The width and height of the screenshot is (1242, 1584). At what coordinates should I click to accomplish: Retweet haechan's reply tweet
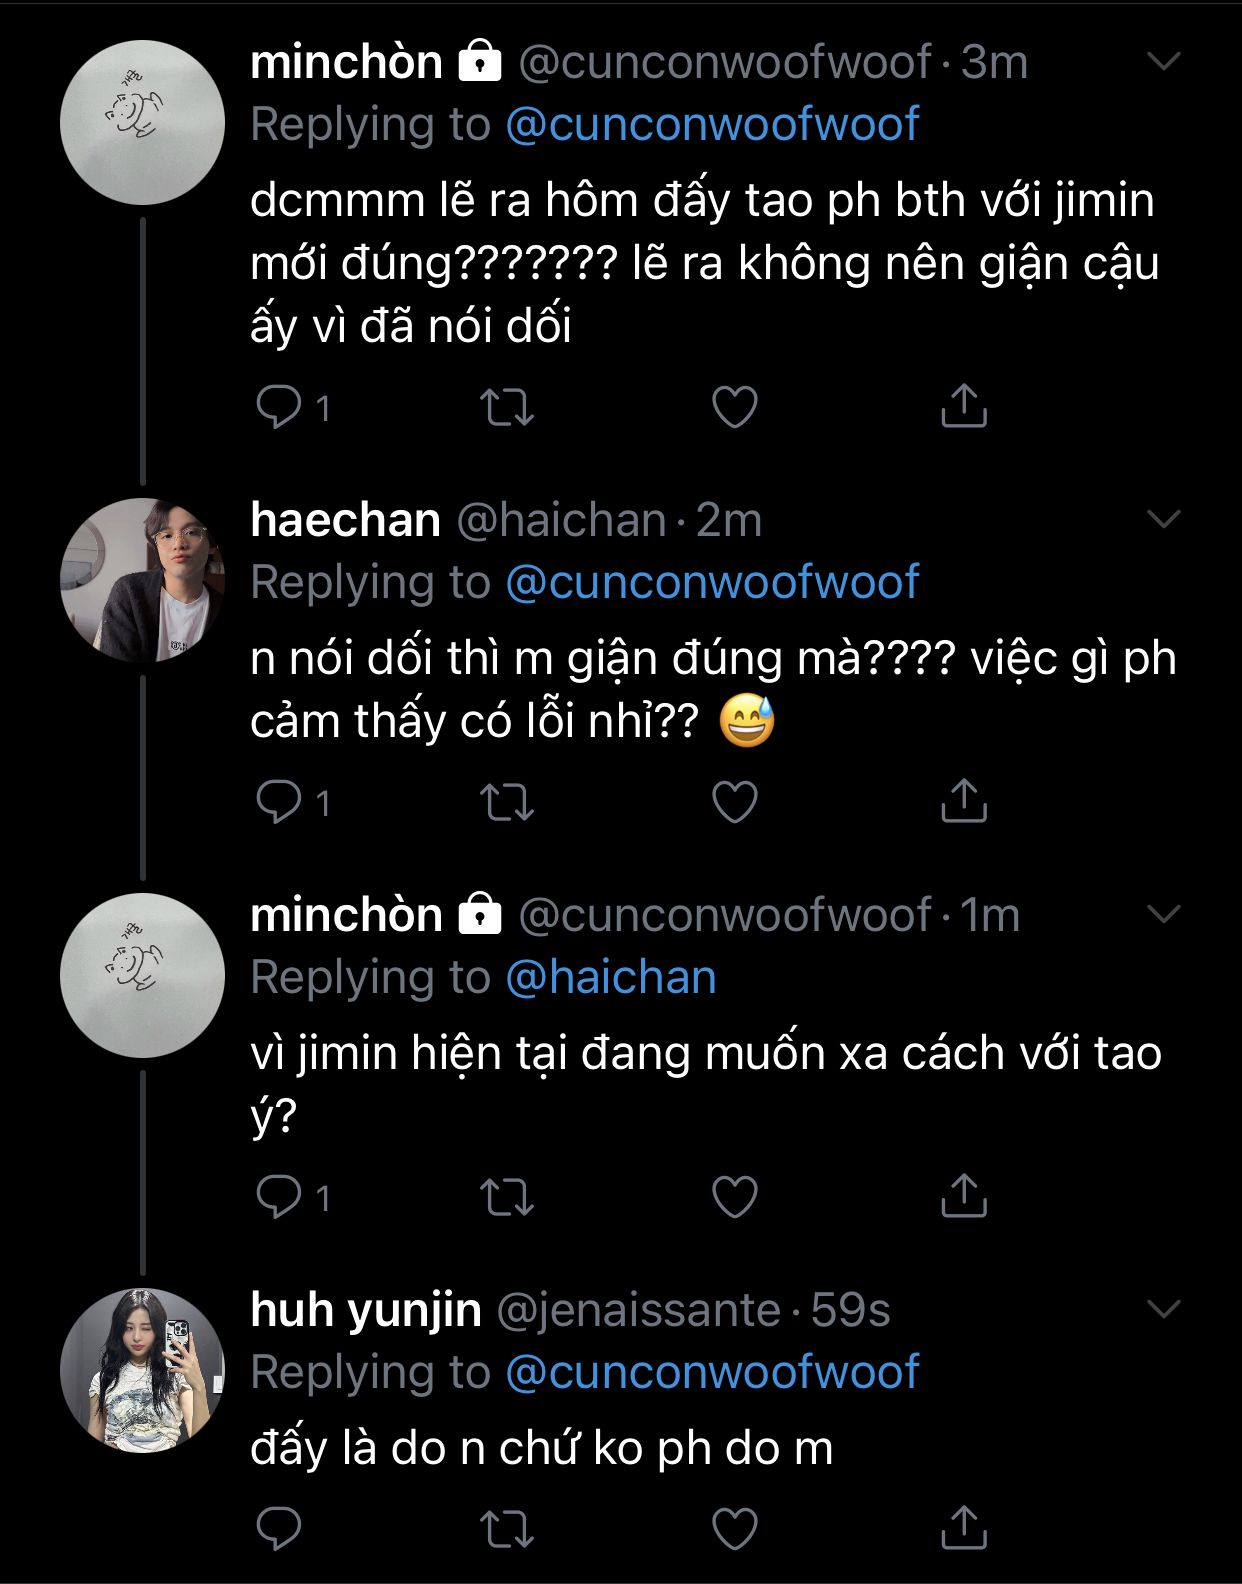(507, 802)
